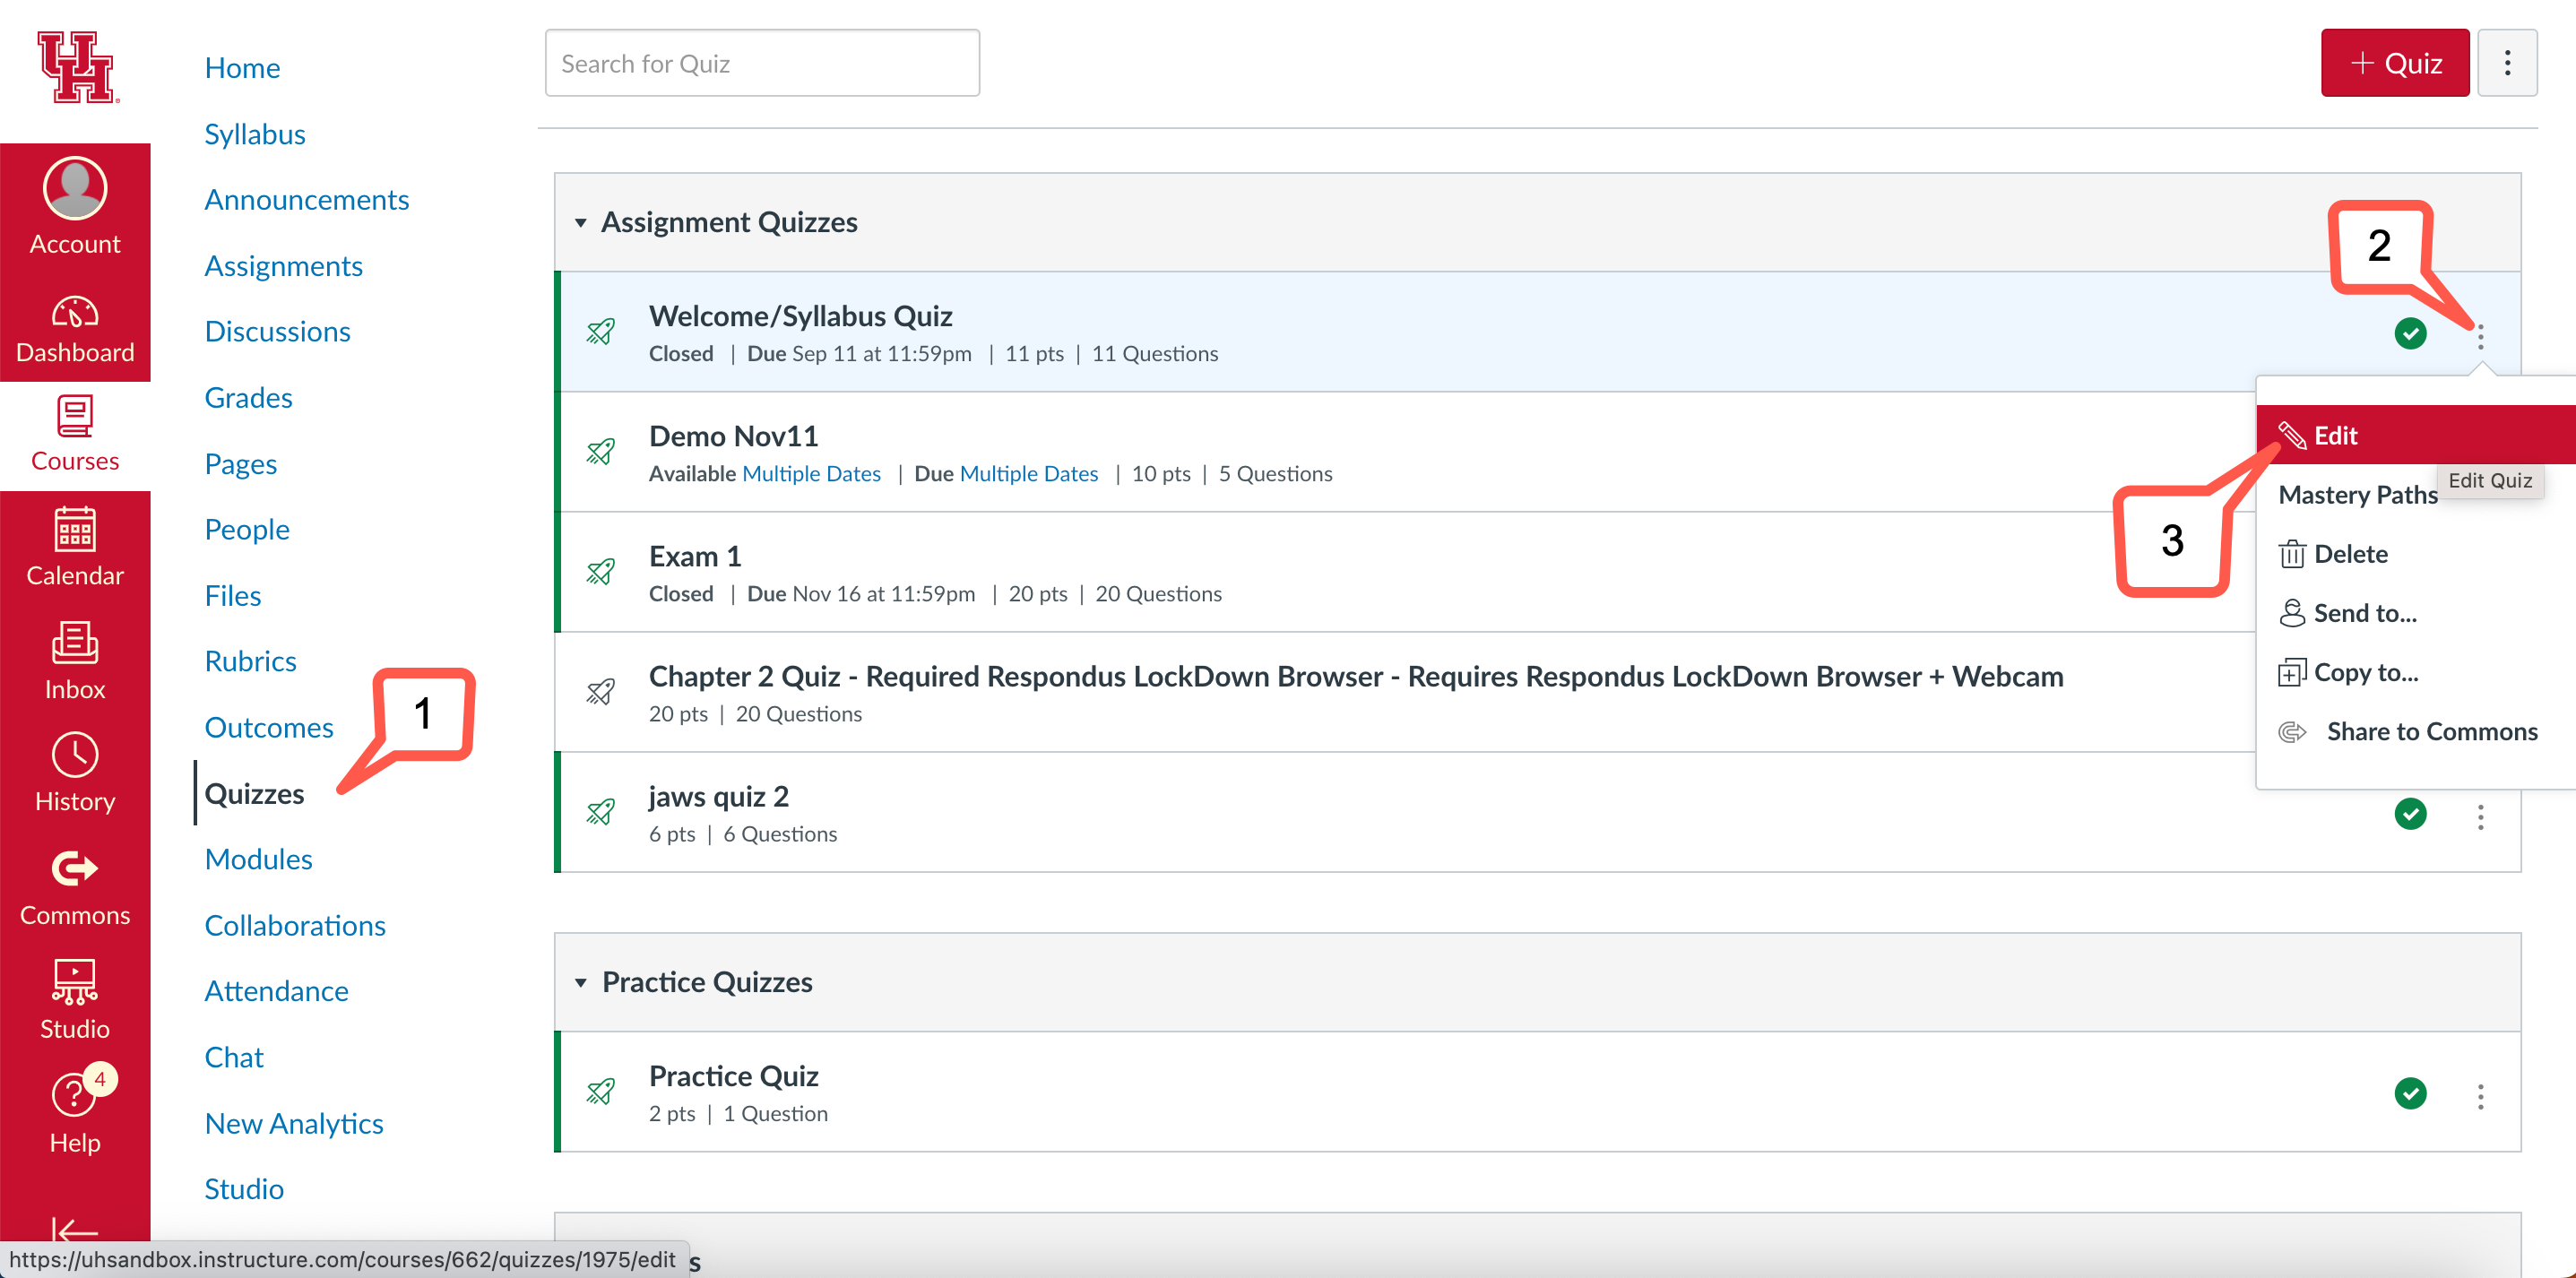Toggle publish status of Welcome/Syllabus Quiz

(x=2410, y=333)
